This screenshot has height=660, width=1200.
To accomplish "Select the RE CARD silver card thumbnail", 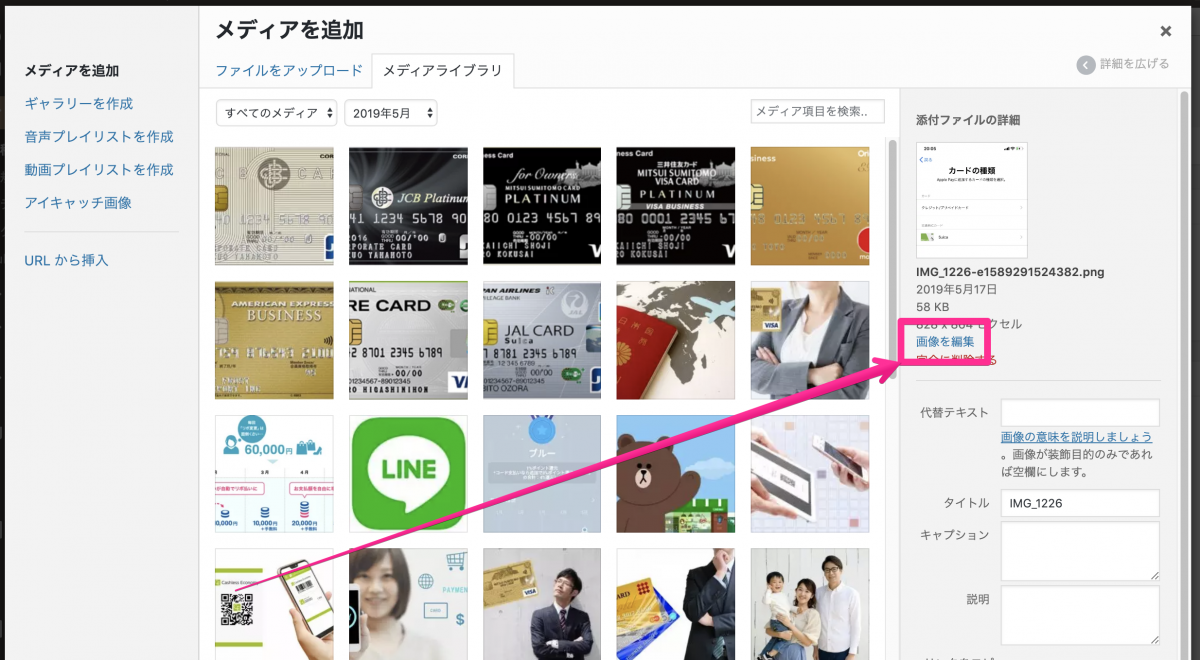I will tap(408, 340).
